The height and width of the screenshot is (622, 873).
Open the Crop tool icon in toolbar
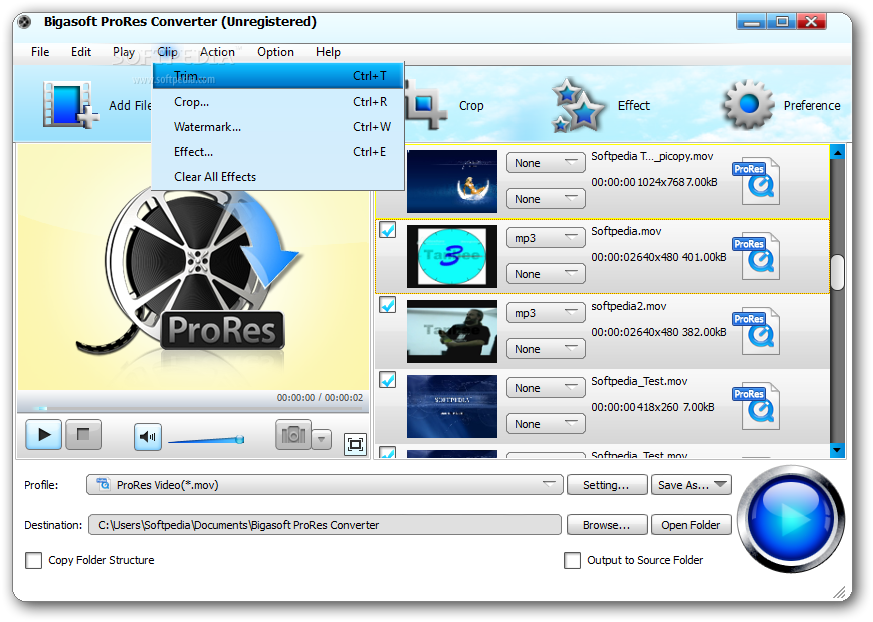pos(426,105)
